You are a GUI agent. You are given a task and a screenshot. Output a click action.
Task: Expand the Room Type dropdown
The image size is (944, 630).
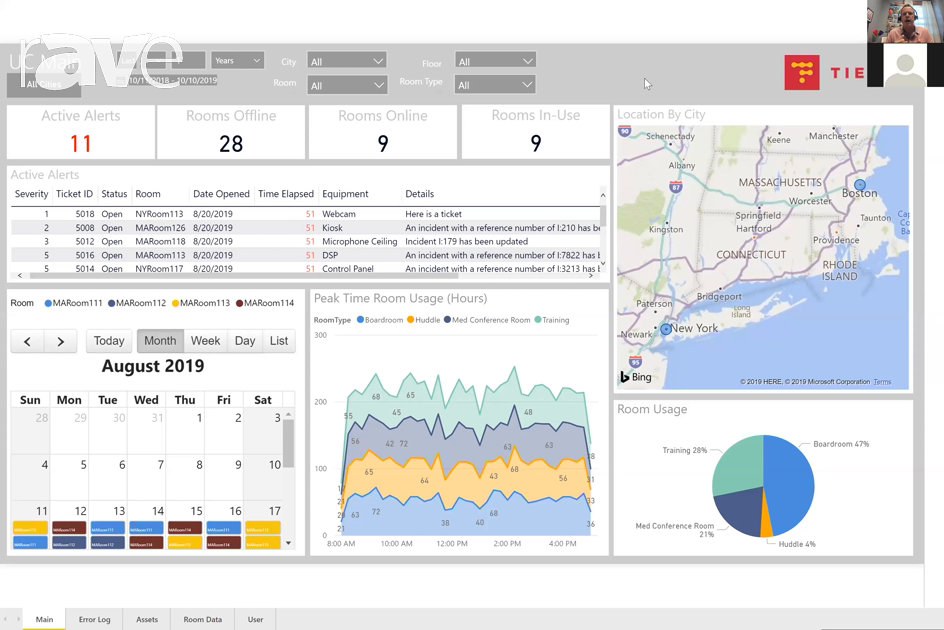pos(495,84)
